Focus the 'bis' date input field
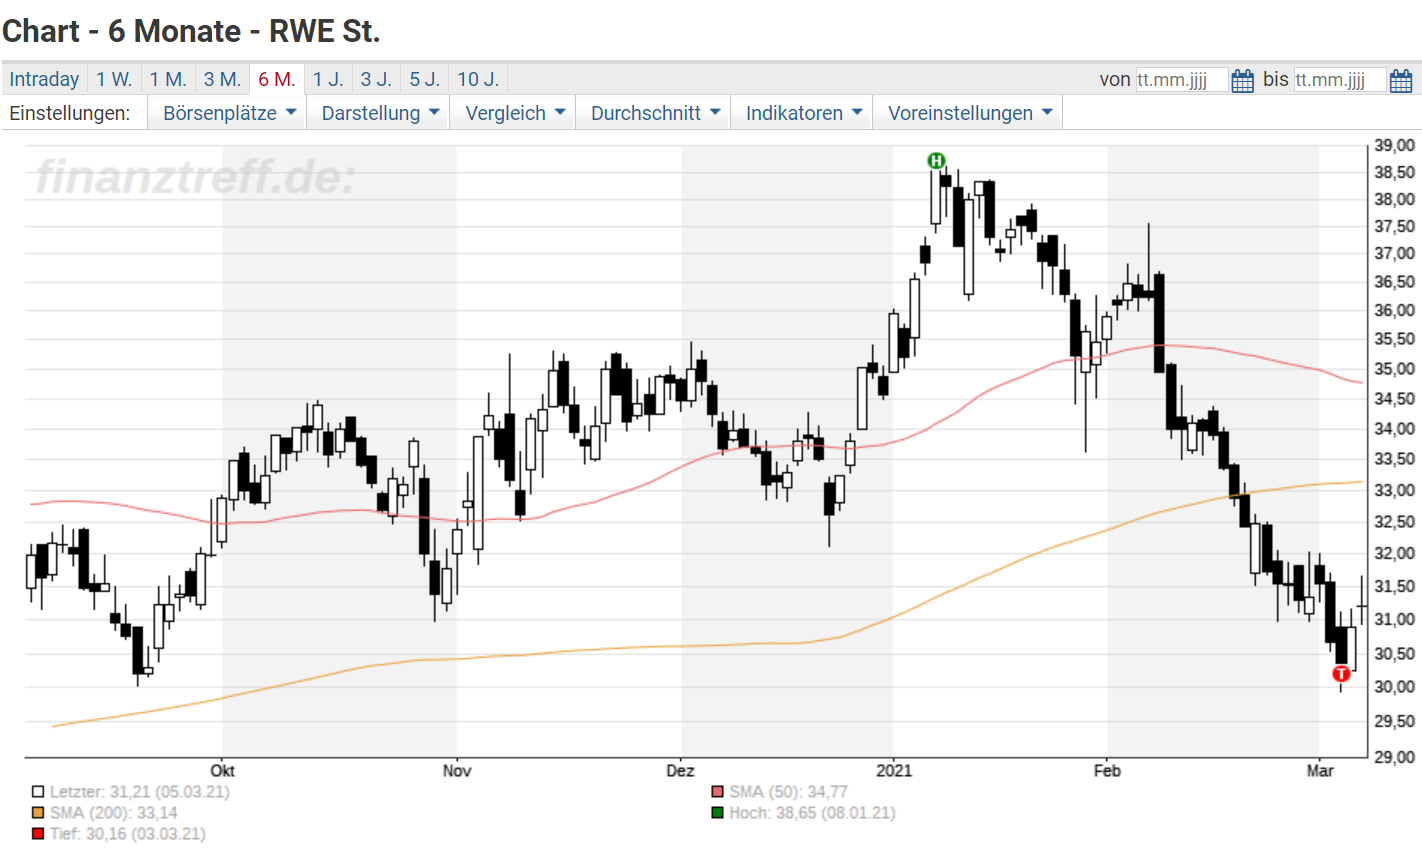Screen dimensions: 1422x860 click(x=1340, y=80)
